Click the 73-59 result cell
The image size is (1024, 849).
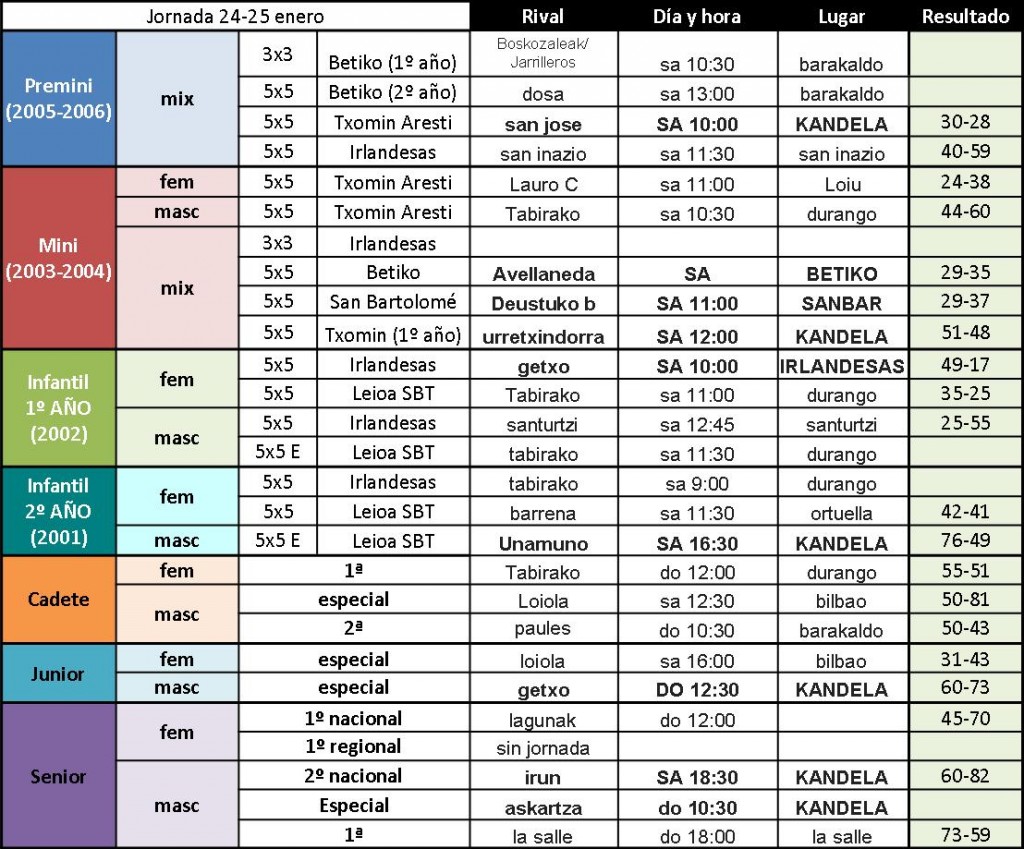[965, 835]
